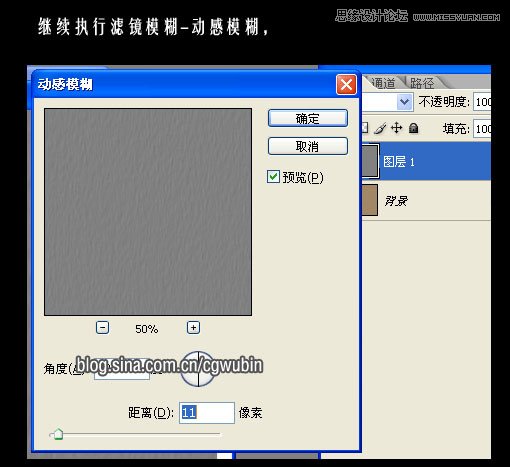Screen dimensions: 510x467
Task: Switch to the 路径 tab
Action: [422, 83]
